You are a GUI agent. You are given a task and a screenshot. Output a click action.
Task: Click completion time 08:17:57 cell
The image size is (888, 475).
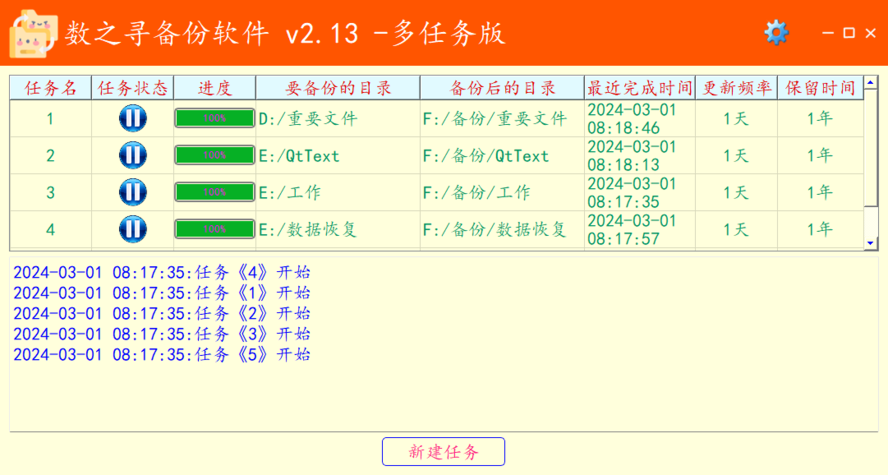[x=639, y=229]
